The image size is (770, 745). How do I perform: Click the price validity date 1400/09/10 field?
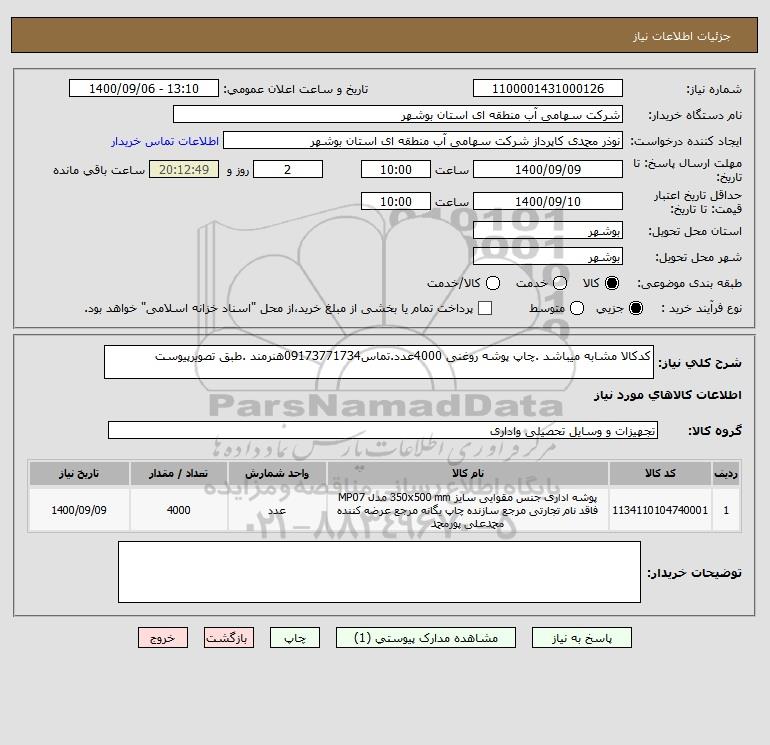(x=548, y=201)
